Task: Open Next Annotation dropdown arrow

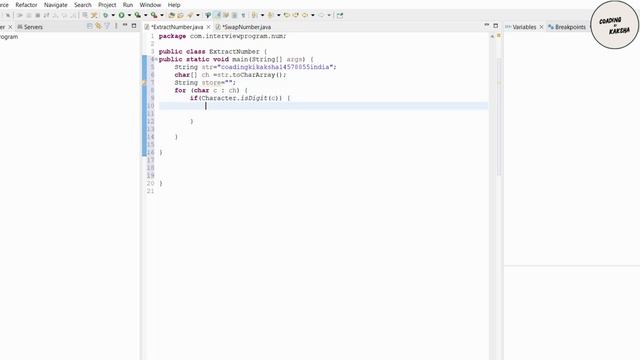Action: [262, 15]
